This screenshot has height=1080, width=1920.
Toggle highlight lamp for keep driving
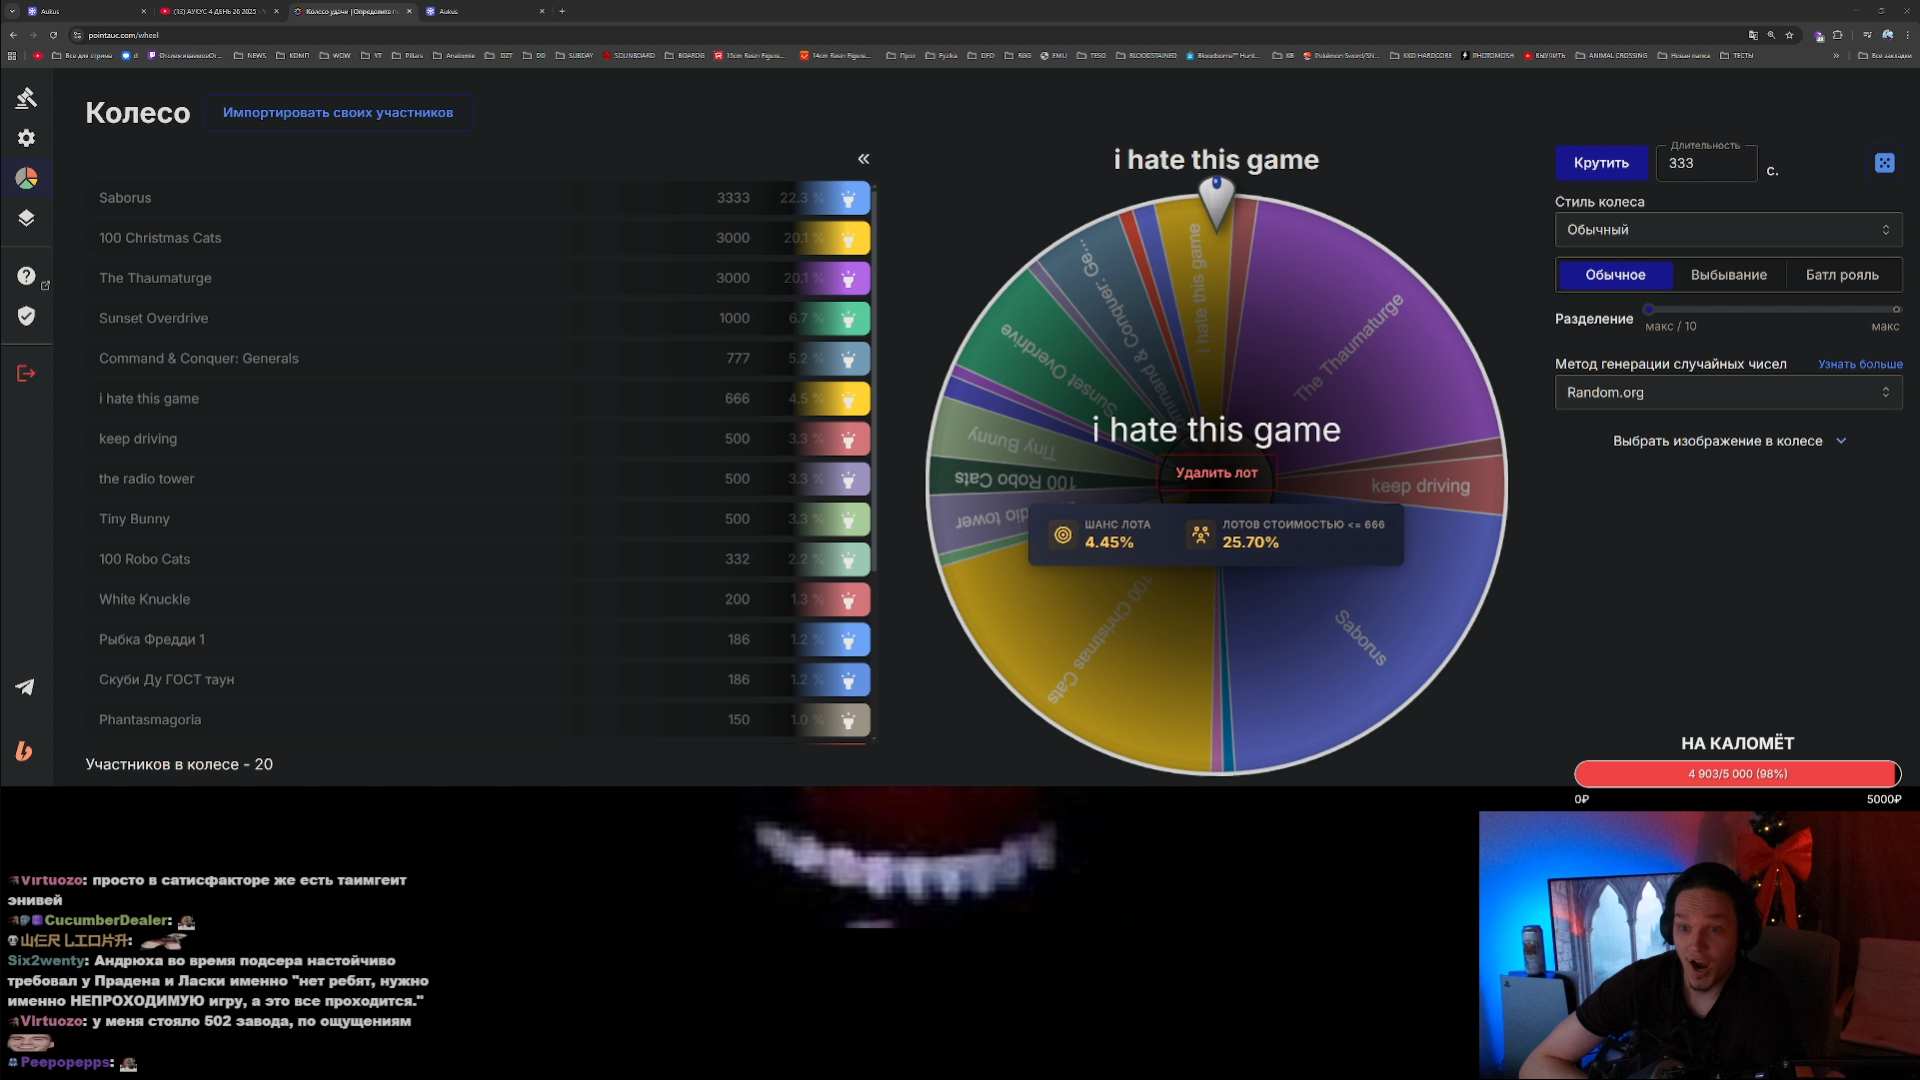point(848,439)
